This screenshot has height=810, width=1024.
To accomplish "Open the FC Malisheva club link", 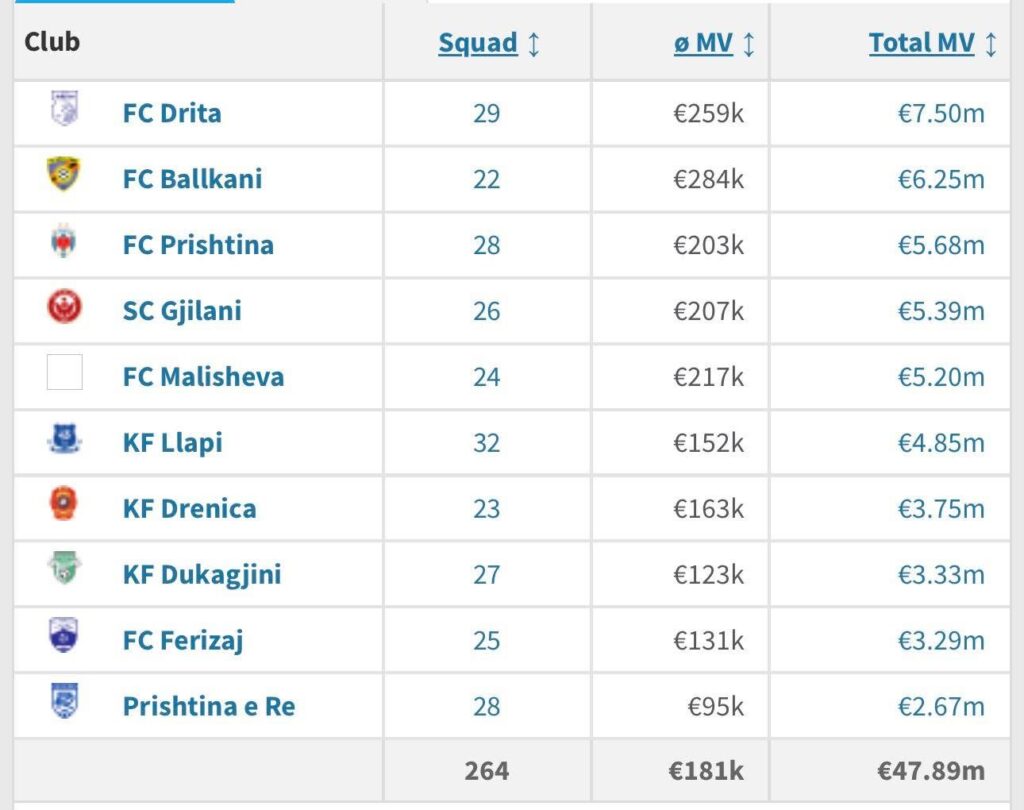I will click(x=203, y=377).
